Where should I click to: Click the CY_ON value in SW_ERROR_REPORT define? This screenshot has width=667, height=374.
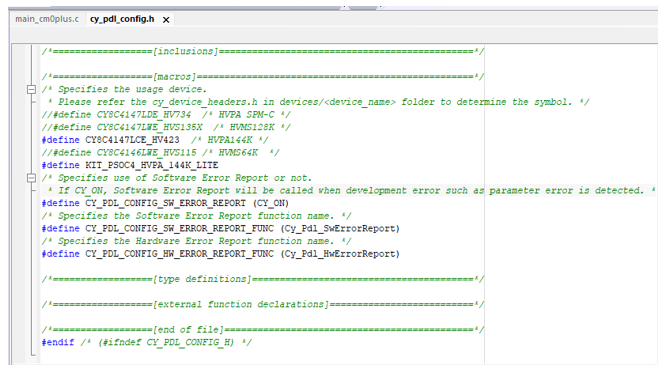click(x=271, y=203)
